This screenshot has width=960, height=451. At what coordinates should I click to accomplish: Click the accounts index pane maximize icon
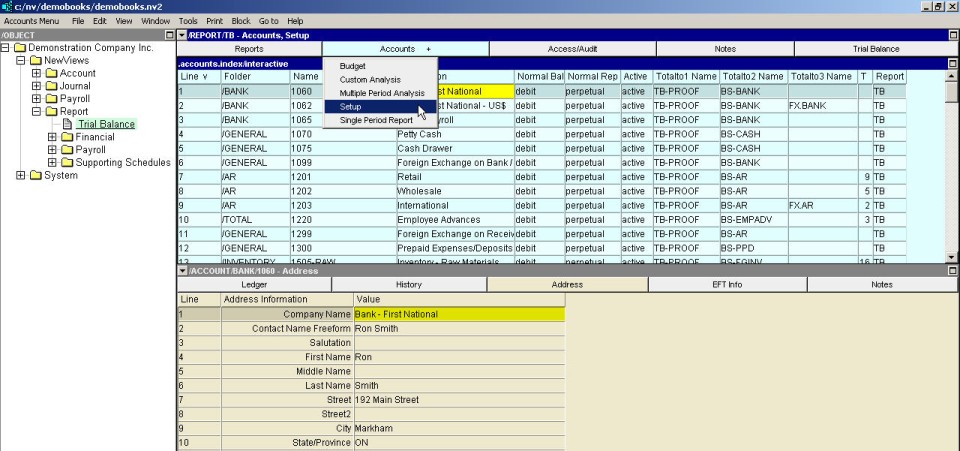point(952,63)
